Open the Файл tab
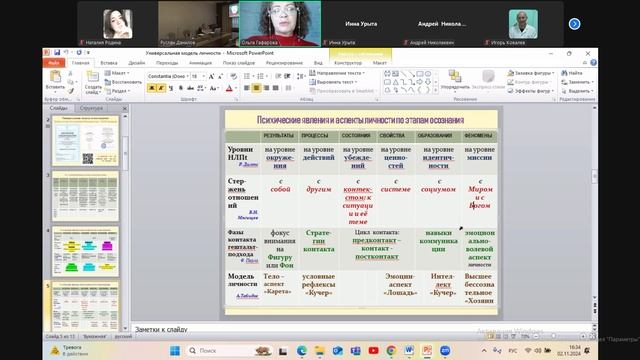The height and width of the screenshot is (360, 640). tap(53, 63)
